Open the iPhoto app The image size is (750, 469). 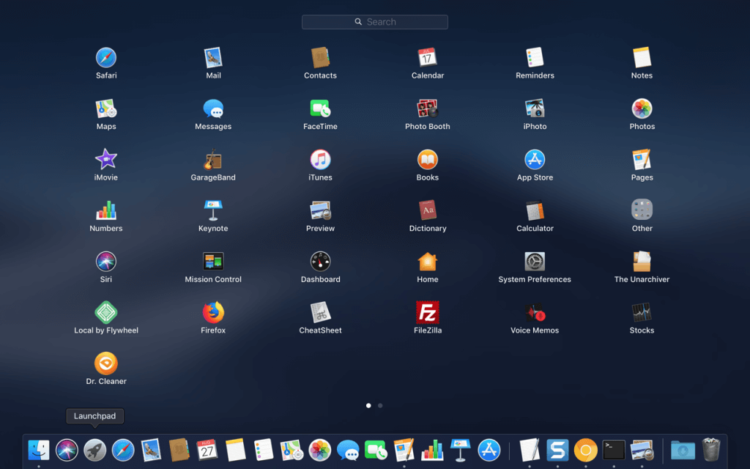coord(534,109)
